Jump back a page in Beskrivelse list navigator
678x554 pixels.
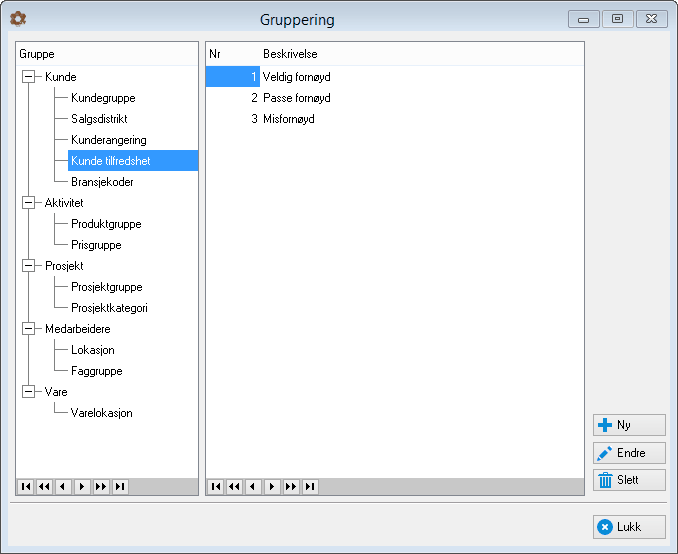tap(234, 487)
